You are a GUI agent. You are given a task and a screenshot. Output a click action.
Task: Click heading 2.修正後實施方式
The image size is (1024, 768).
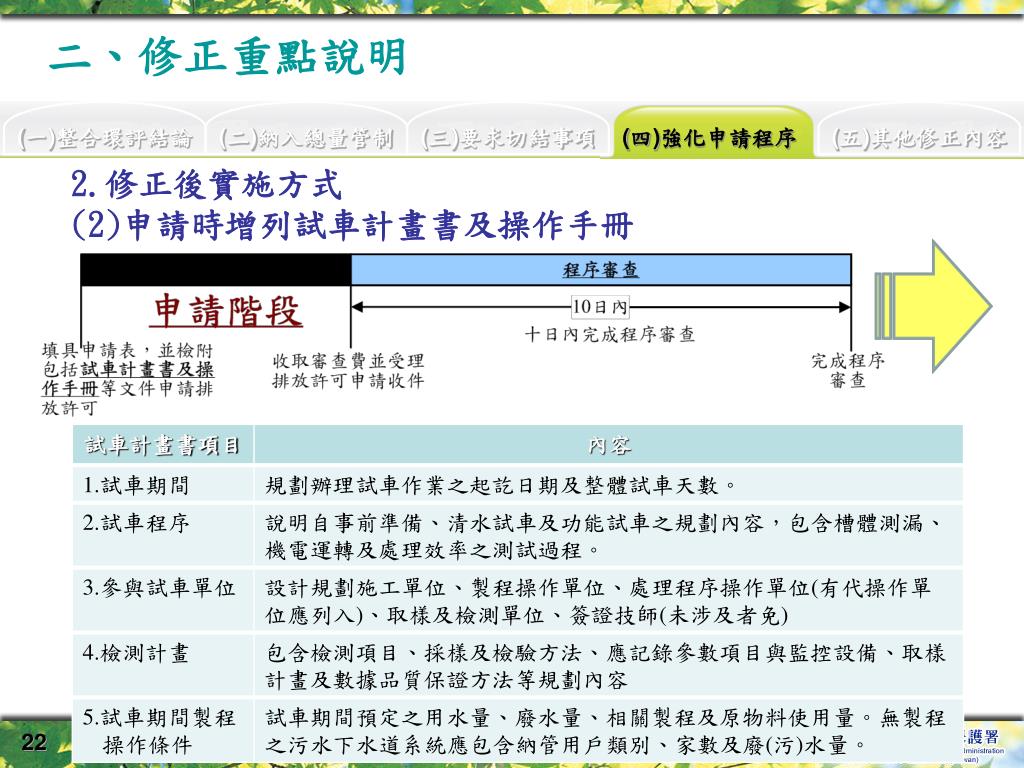coord(206,184)
